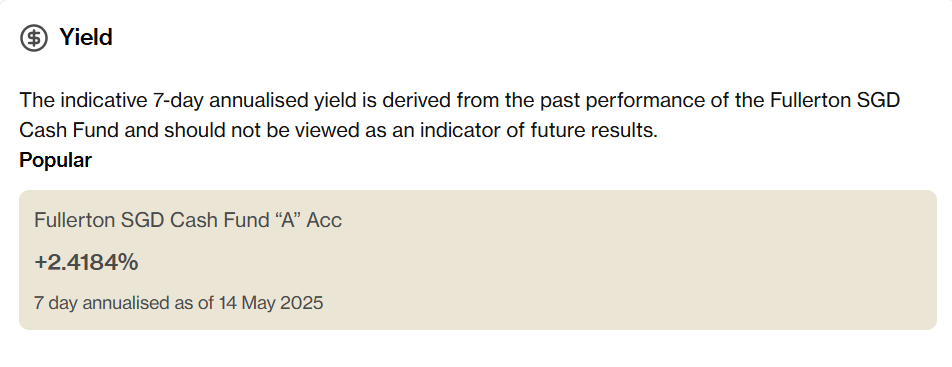Open the Fullerton SGD Cash Fund card

[478, 260]
